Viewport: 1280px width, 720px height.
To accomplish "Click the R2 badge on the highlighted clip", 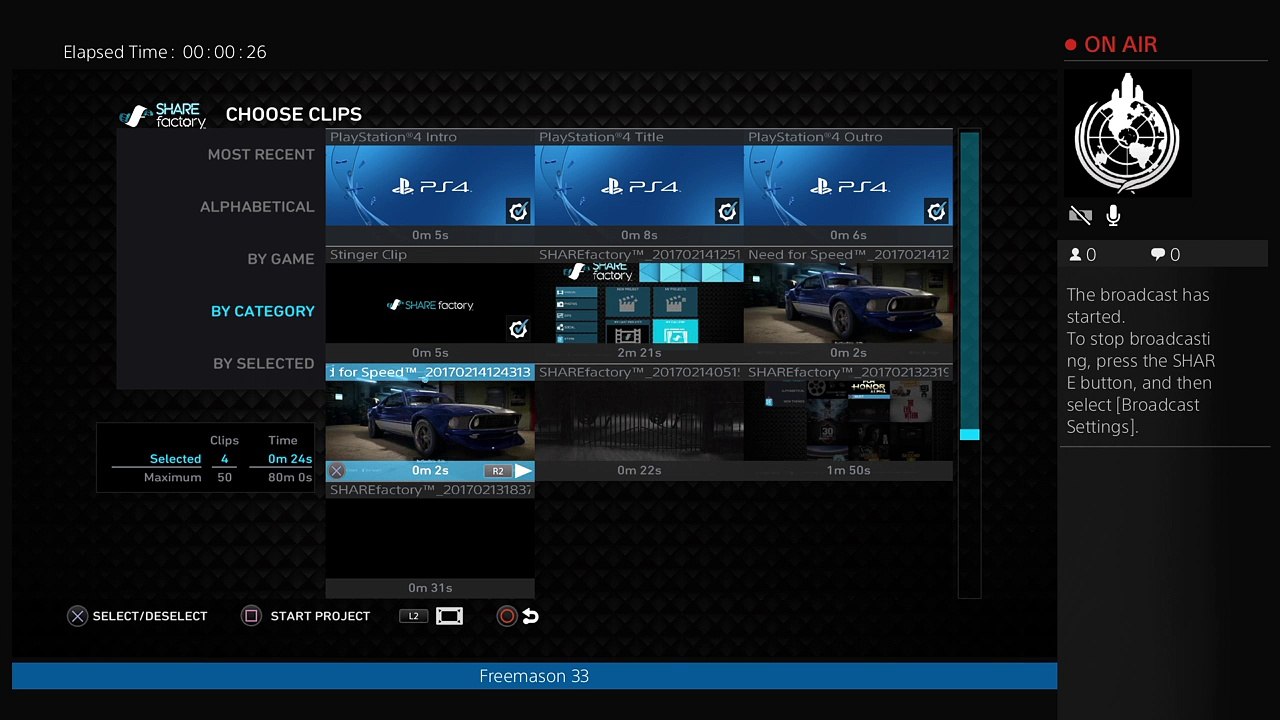I will (497, 471).
